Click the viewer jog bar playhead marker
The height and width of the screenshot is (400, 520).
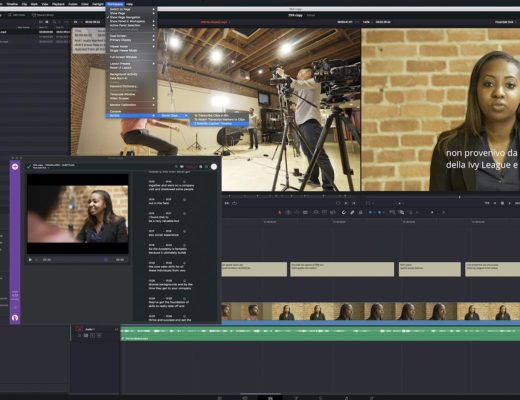pos(460,197)
